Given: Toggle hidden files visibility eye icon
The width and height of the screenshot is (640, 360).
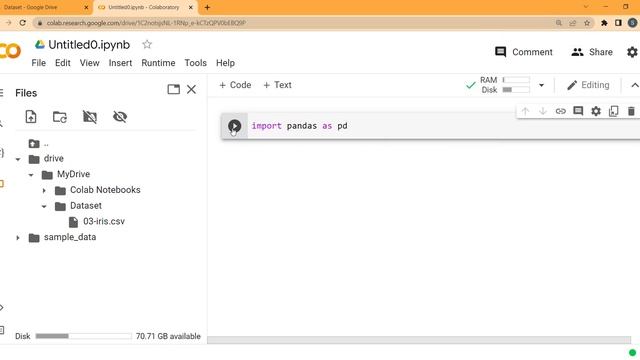Looking at the screenshot, I should tap(120, 117).
